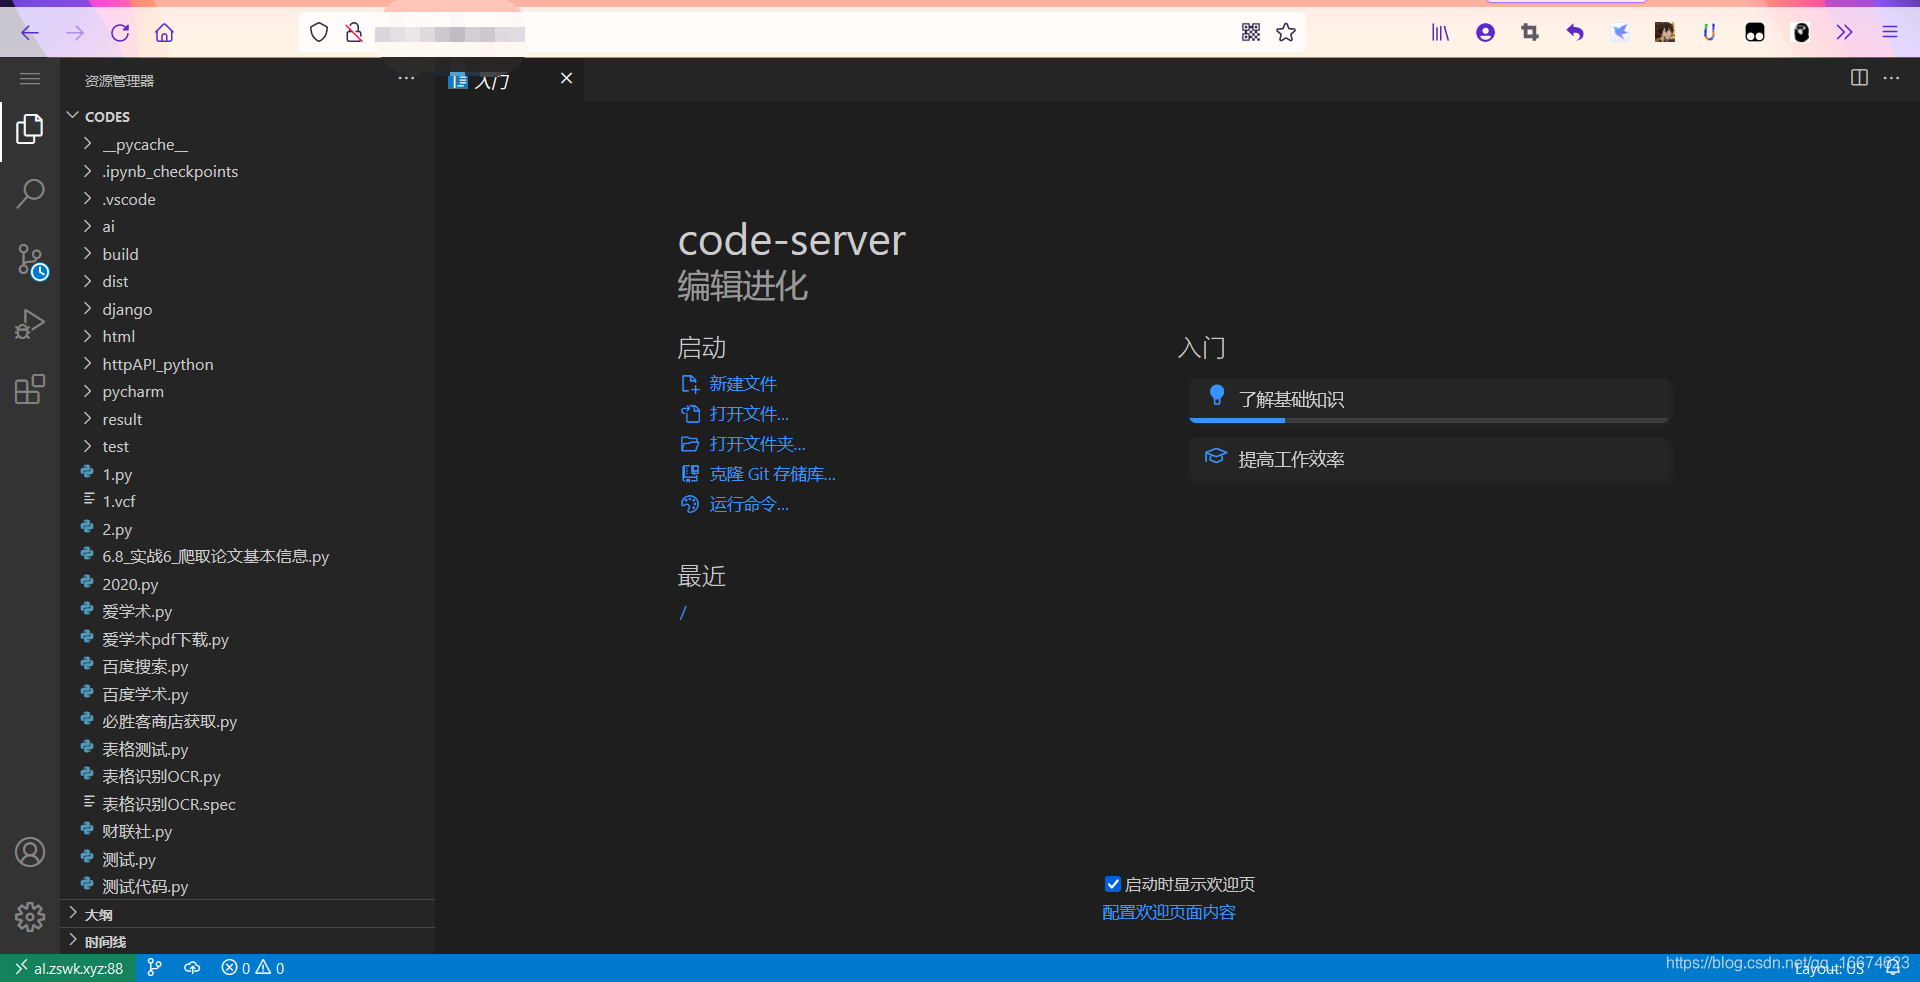This screenshot has height=982, width=1920.
Task: Open editor more actions ellipsis
Action: [1891, 78]
